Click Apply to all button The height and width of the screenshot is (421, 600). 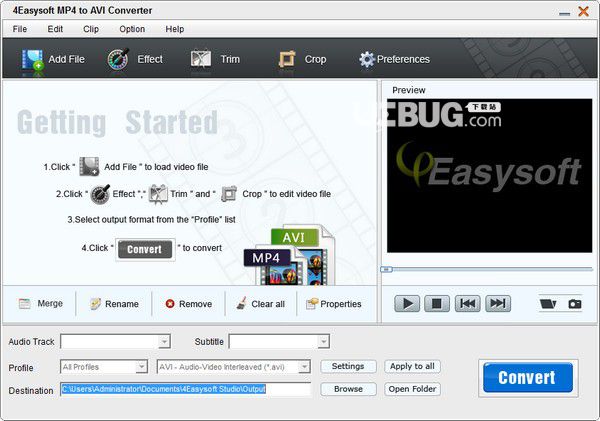pyautogui.click(x=412, y=367)
